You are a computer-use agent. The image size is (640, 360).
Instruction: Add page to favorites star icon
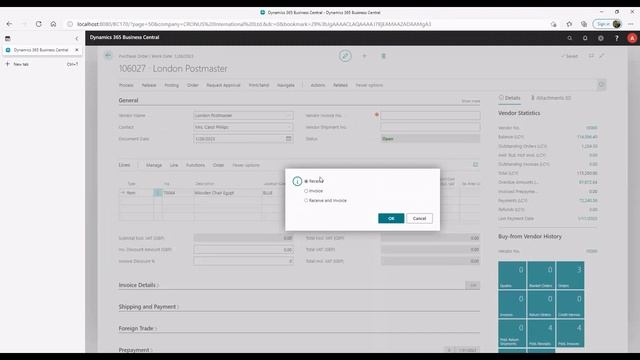click(x=569, y=24)
